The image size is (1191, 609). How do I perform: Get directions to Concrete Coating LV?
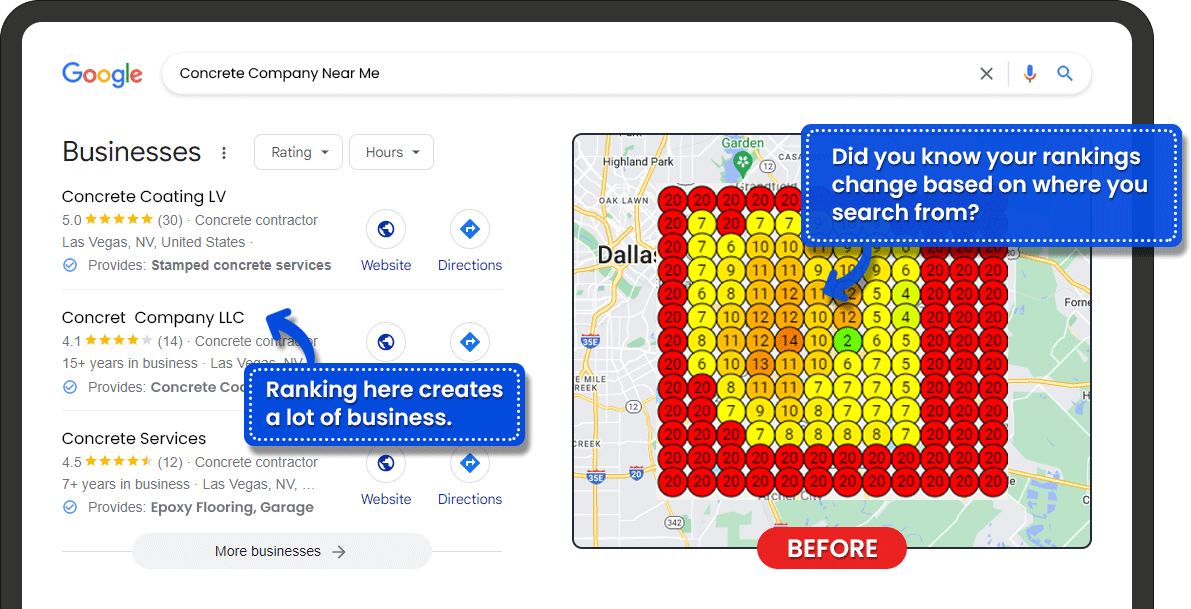469,230
